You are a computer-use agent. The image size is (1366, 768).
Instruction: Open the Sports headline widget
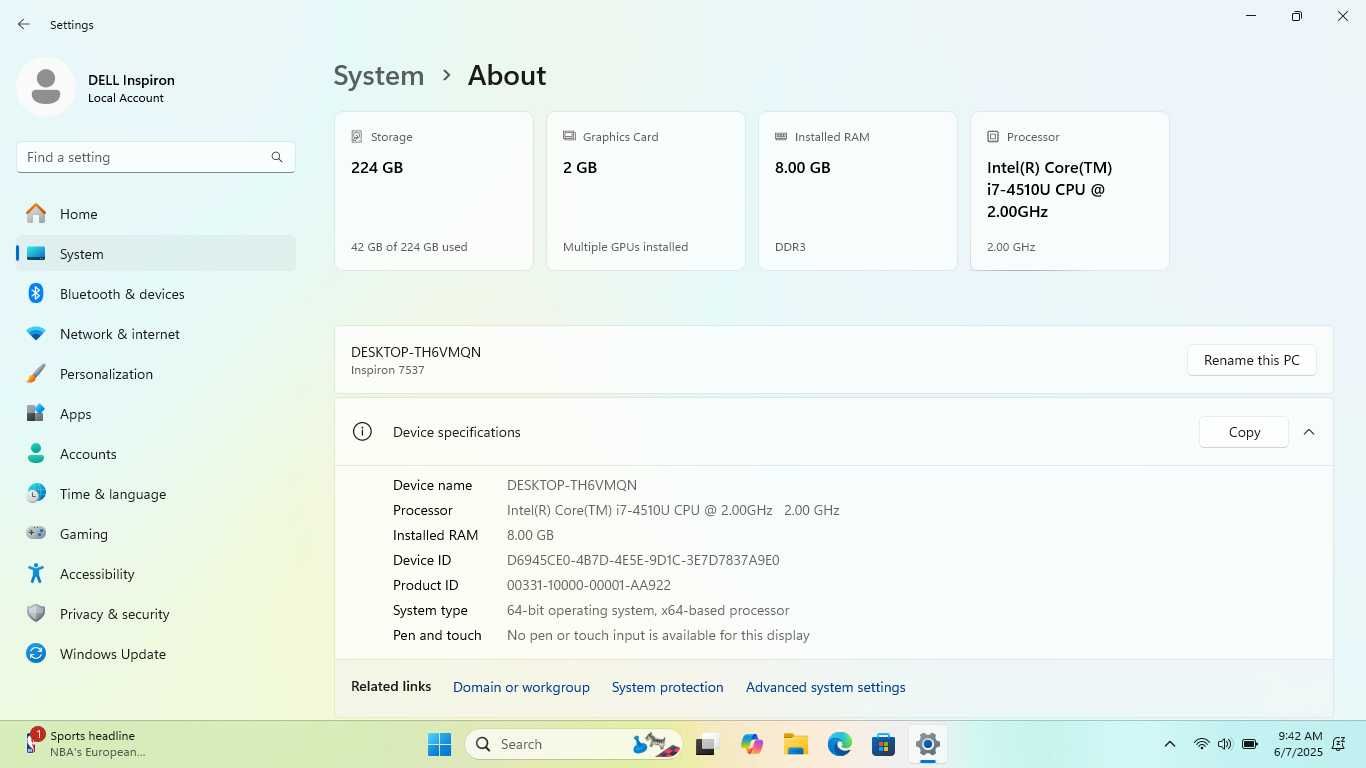[85, 744]
